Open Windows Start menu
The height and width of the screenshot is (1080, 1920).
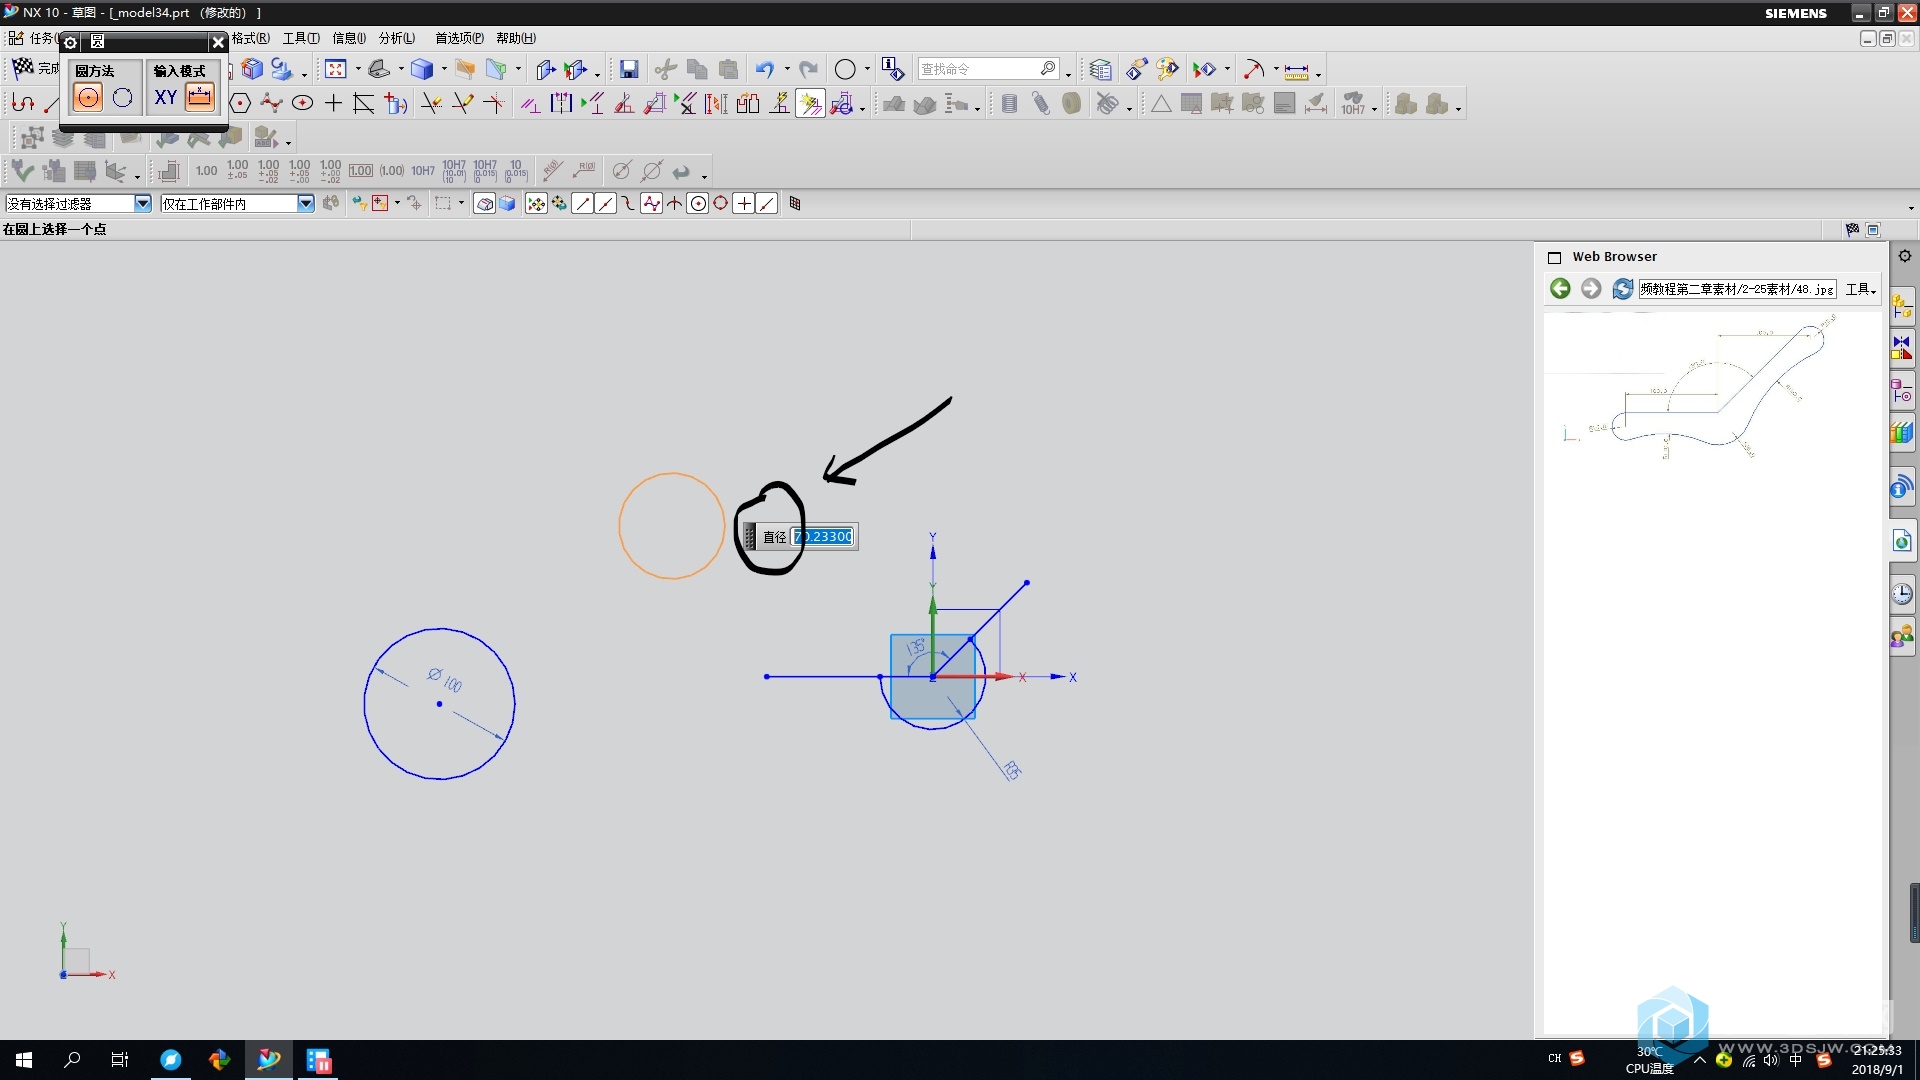point(24,1060)
